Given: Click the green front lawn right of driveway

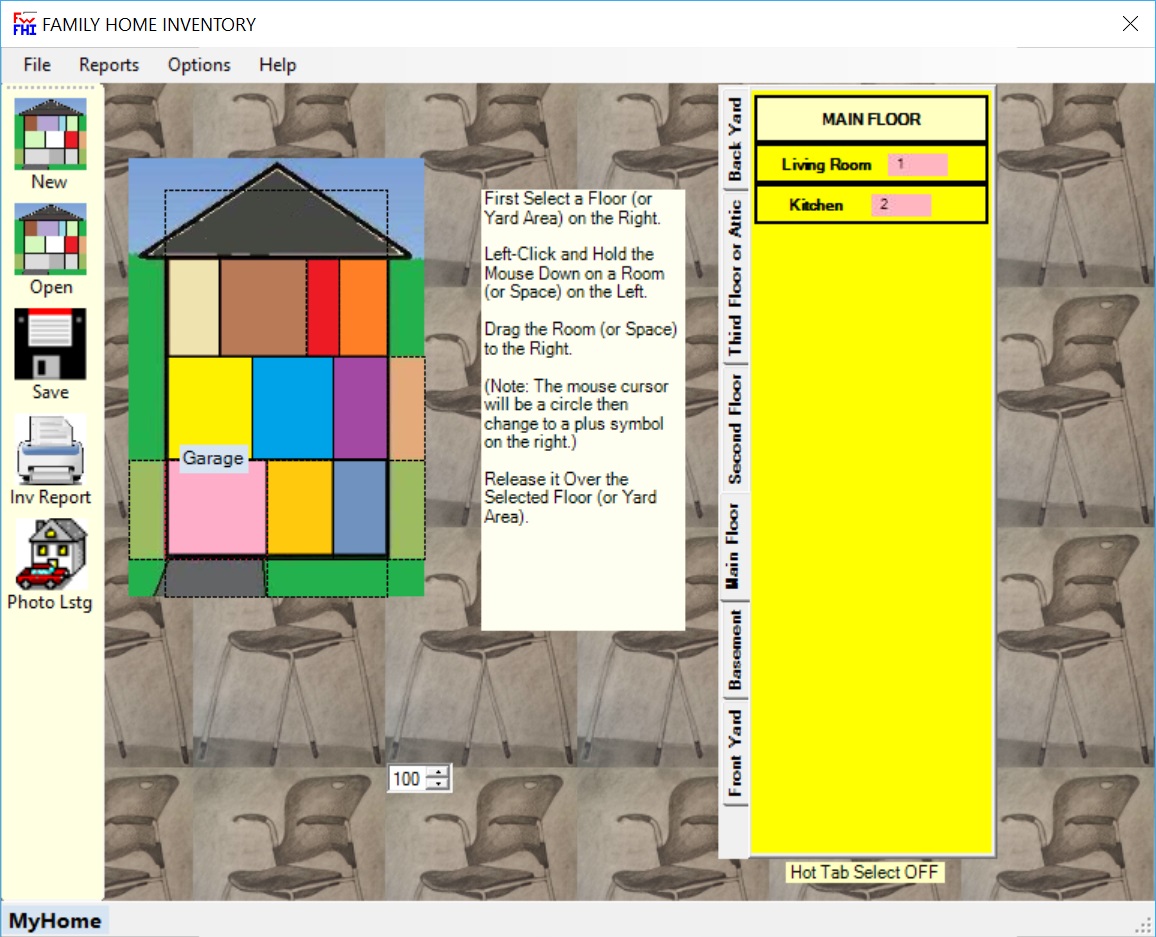Looking at the screenshot, I should [x=327, y=578].
